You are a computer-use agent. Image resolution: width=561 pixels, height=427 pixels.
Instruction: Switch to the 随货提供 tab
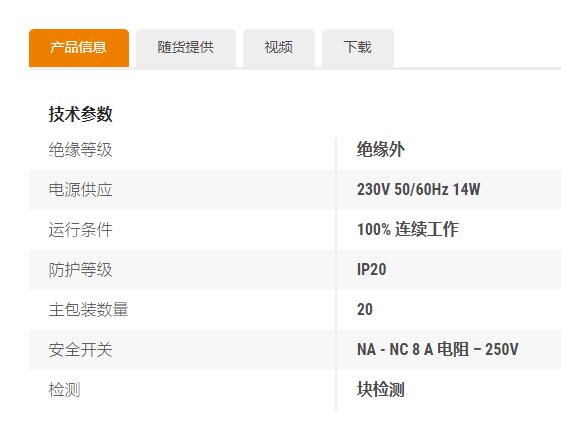point(186,48)
